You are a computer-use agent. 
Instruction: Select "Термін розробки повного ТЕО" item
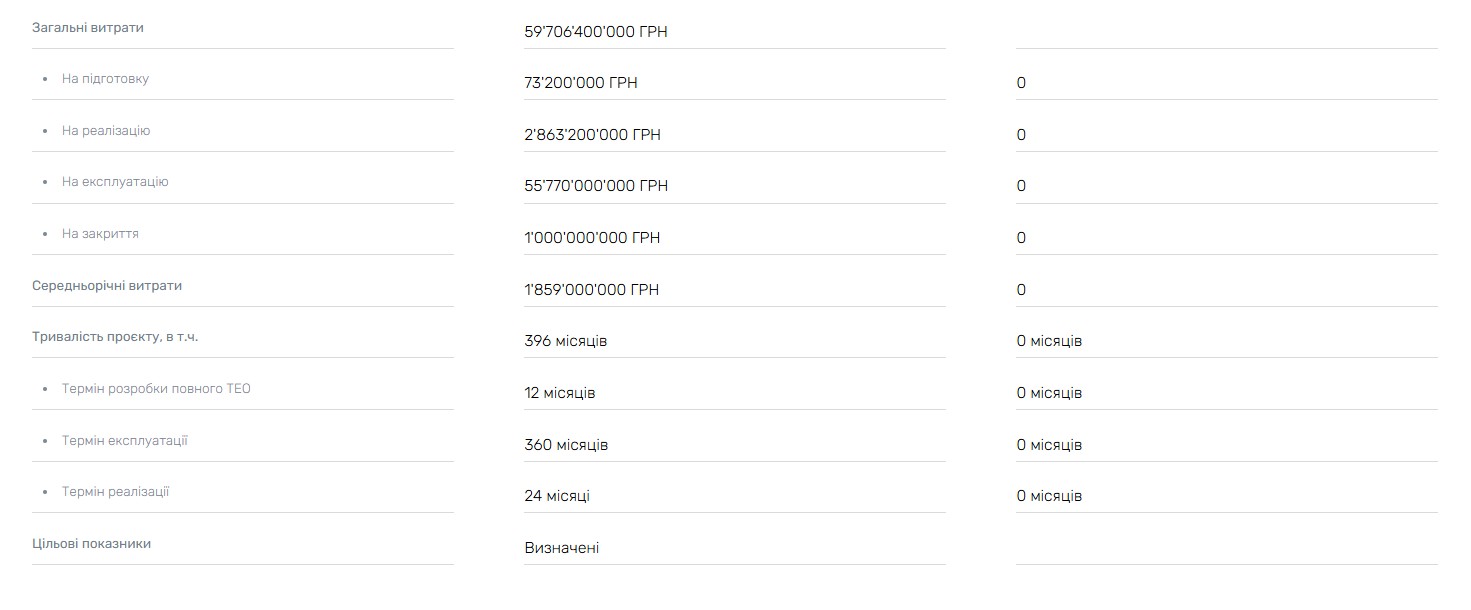[156, 389]
